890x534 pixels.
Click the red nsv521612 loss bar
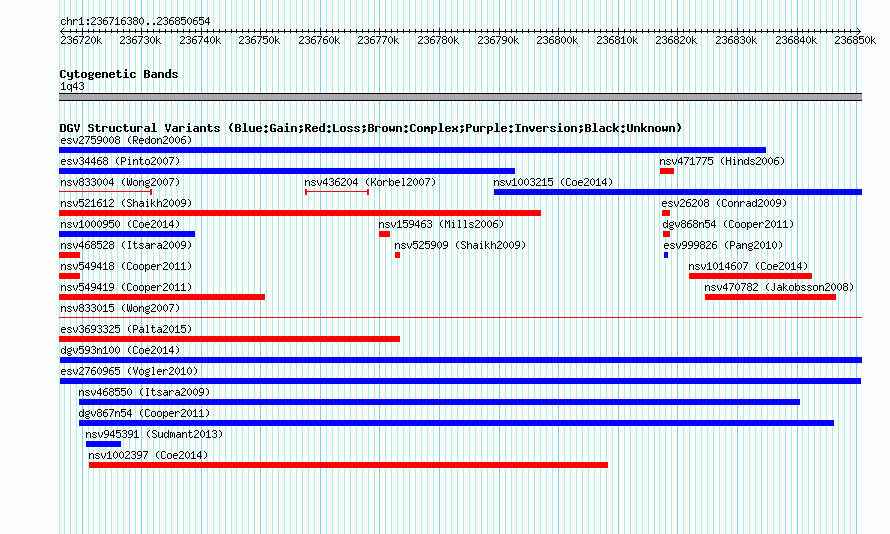coord(300,213)
